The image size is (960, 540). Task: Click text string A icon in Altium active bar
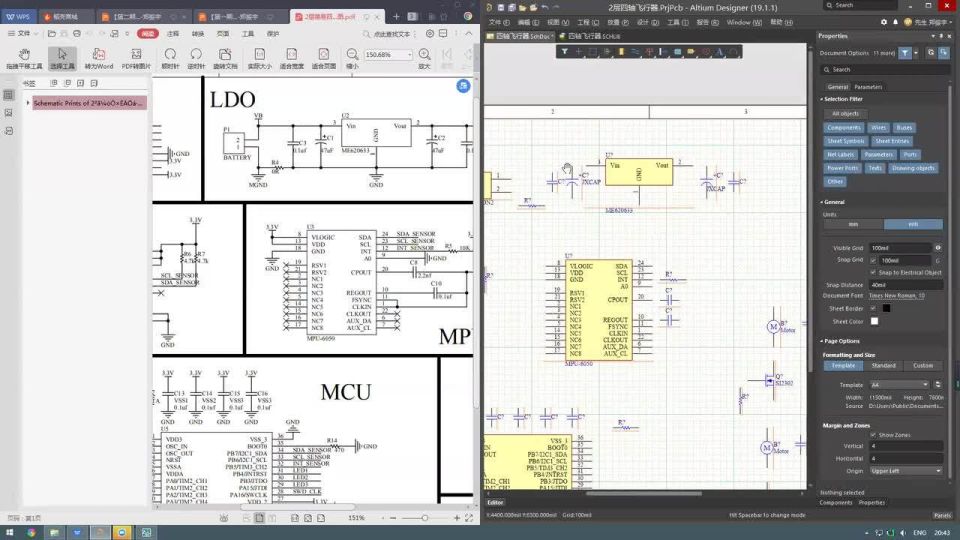pos(719,52)
